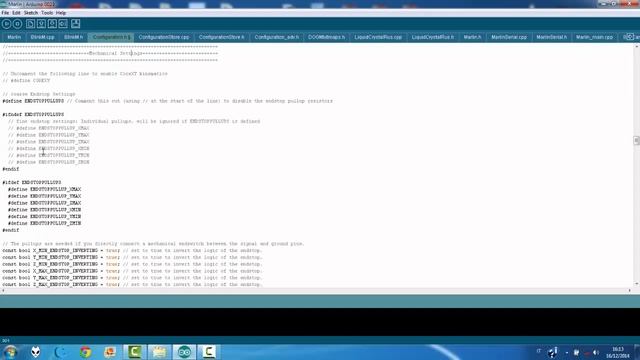Click the Mechanical Settings header comment
This screenshot has height=360, width=640.
pos(110,53)
